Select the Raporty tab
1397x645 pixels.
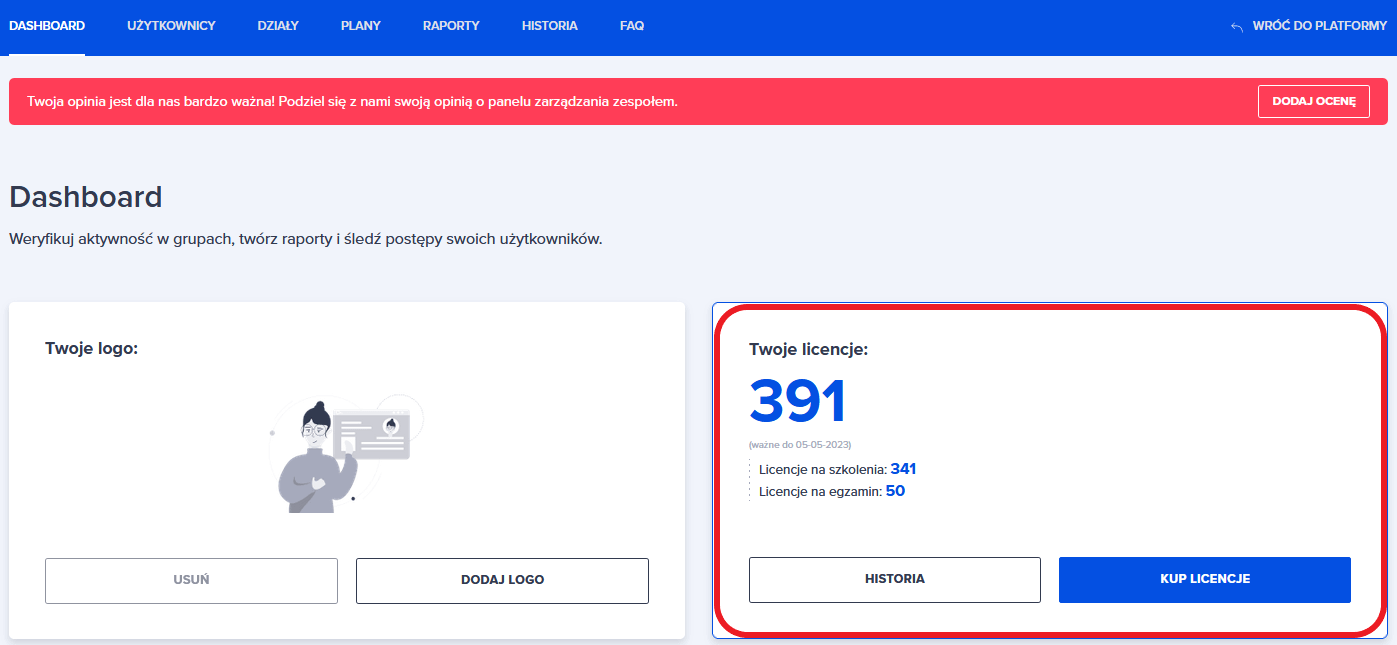[451, 26]
